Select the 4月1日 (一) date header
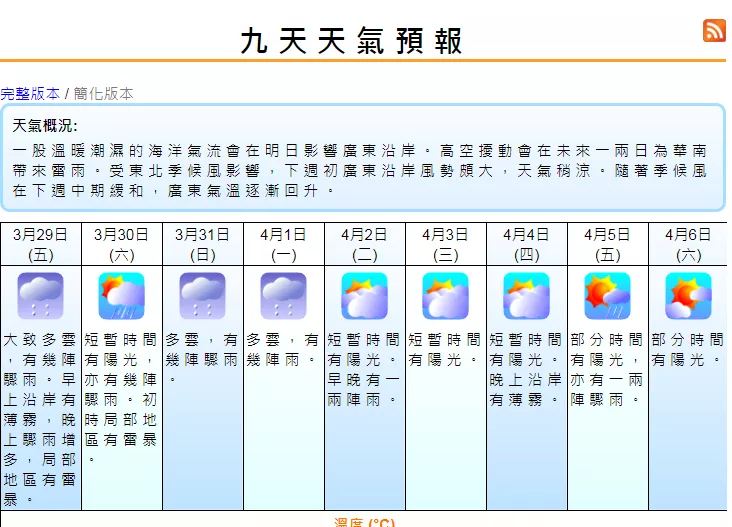 tap(283, 245)
